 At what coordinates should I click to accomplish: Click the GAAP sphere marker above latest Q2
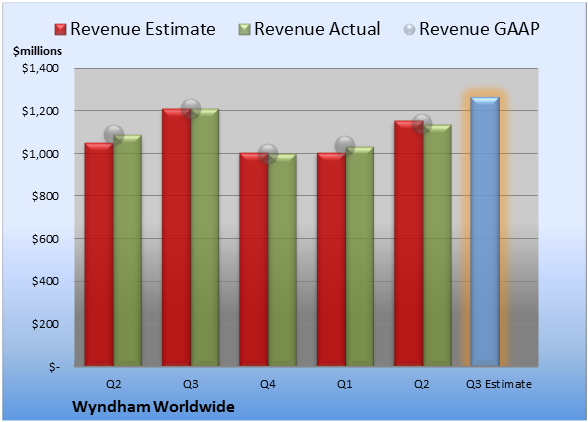[422, 124]
